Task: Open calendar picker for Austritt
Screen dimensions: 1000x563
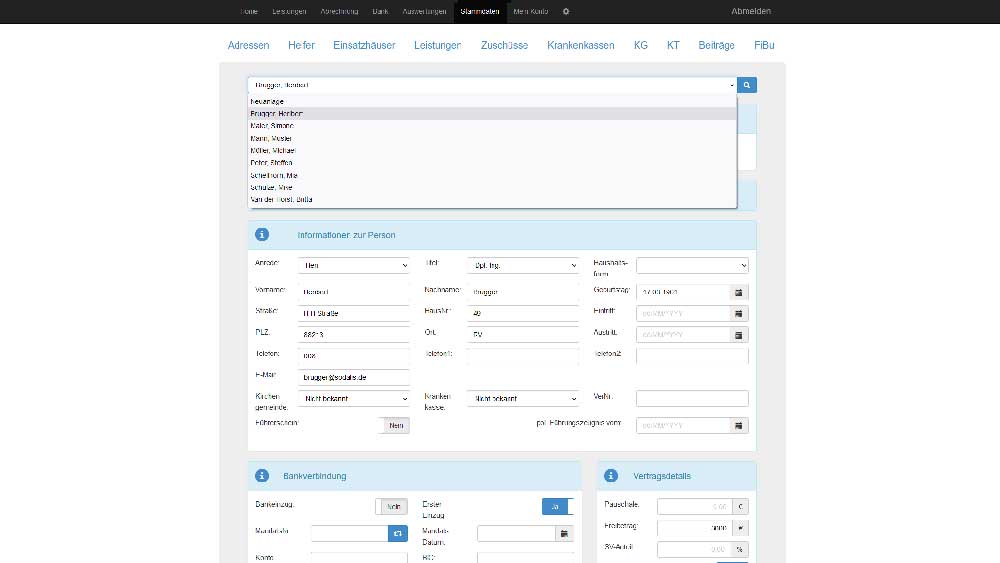Action: [x=739, y=335]
